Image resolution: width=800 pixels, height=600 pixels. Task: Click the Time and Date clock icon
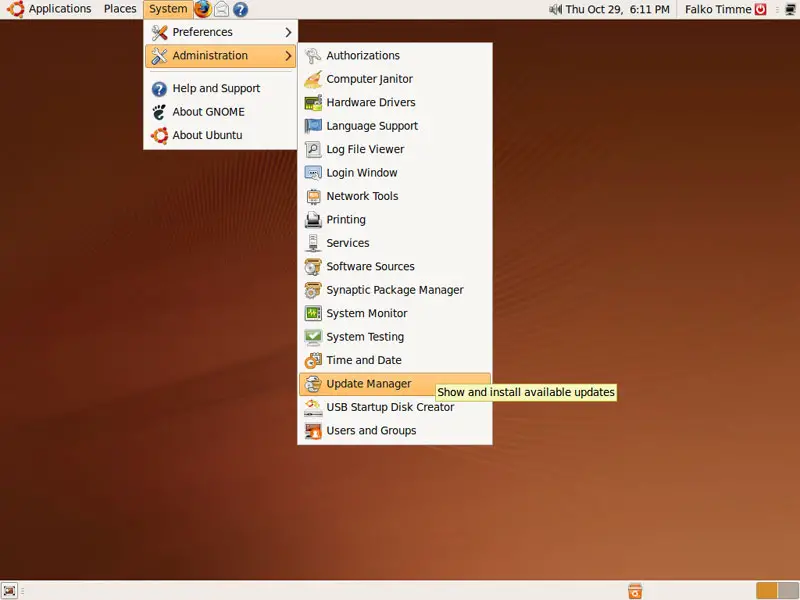click(x=313, y=361)
